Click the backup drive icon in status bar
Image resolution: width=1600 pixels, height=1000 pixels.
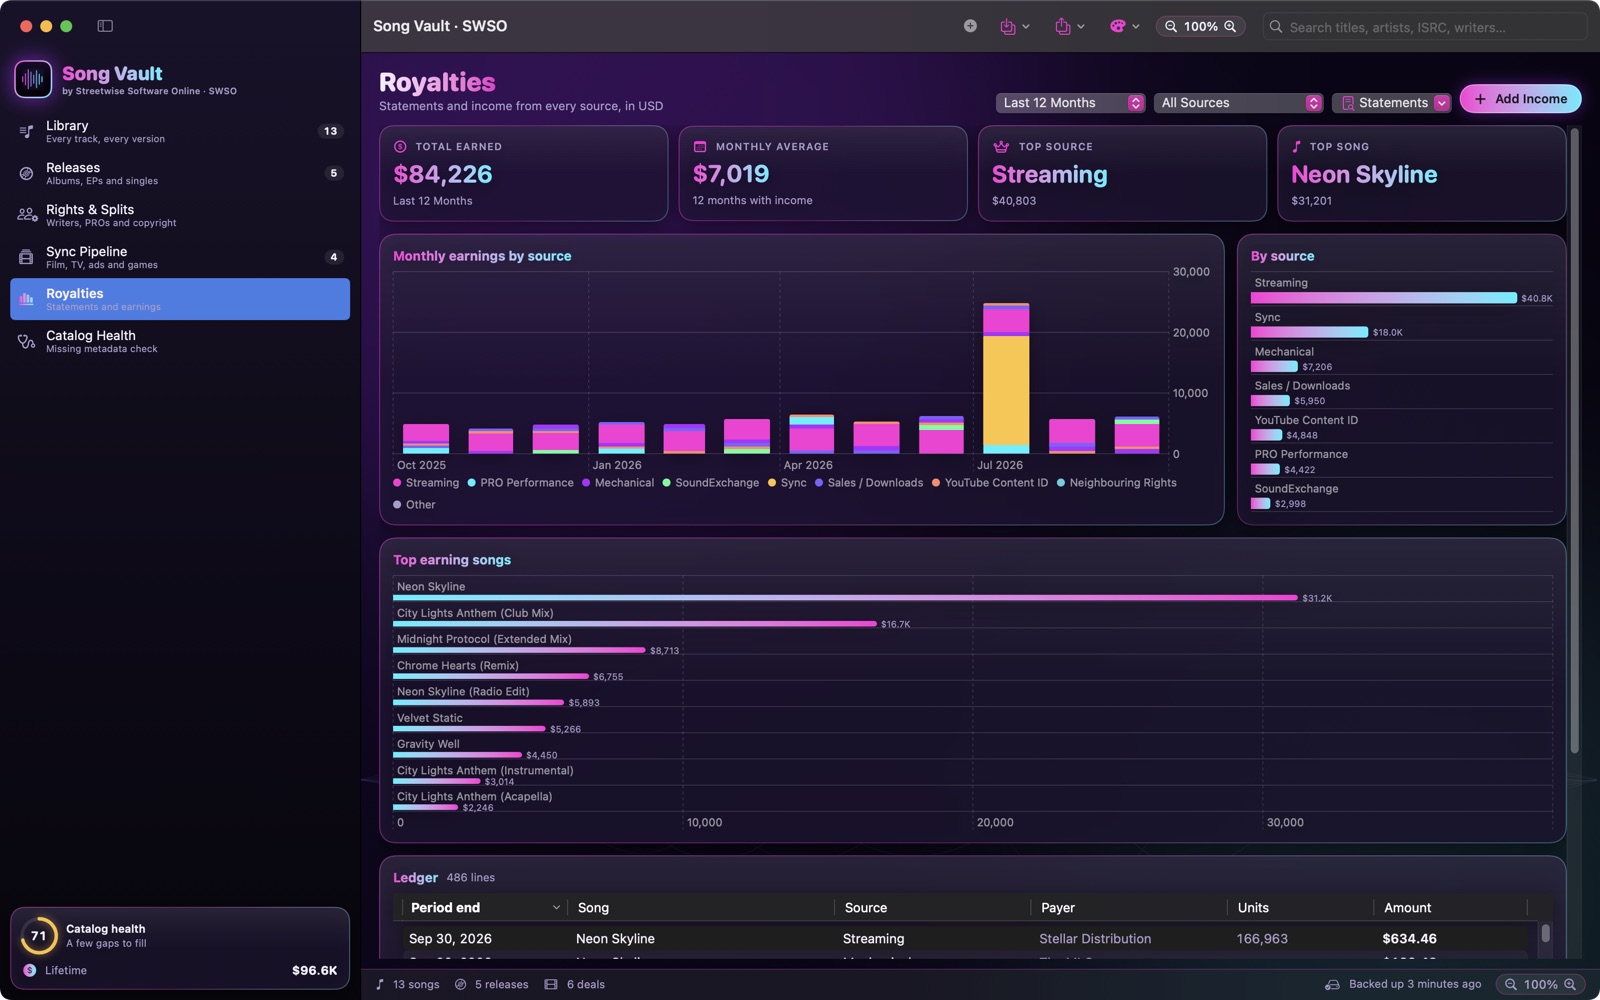(x=1332, y=985)
